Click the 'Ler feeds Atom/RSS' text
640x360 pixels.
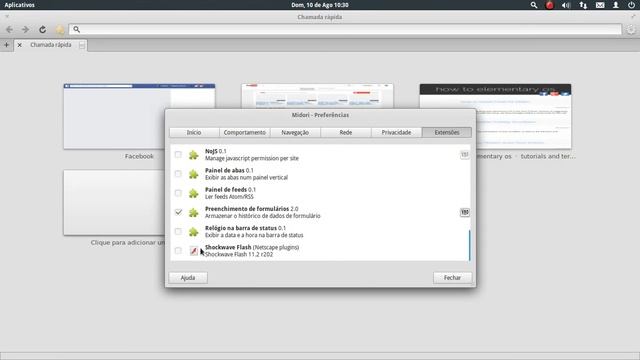tap(229, 197)
